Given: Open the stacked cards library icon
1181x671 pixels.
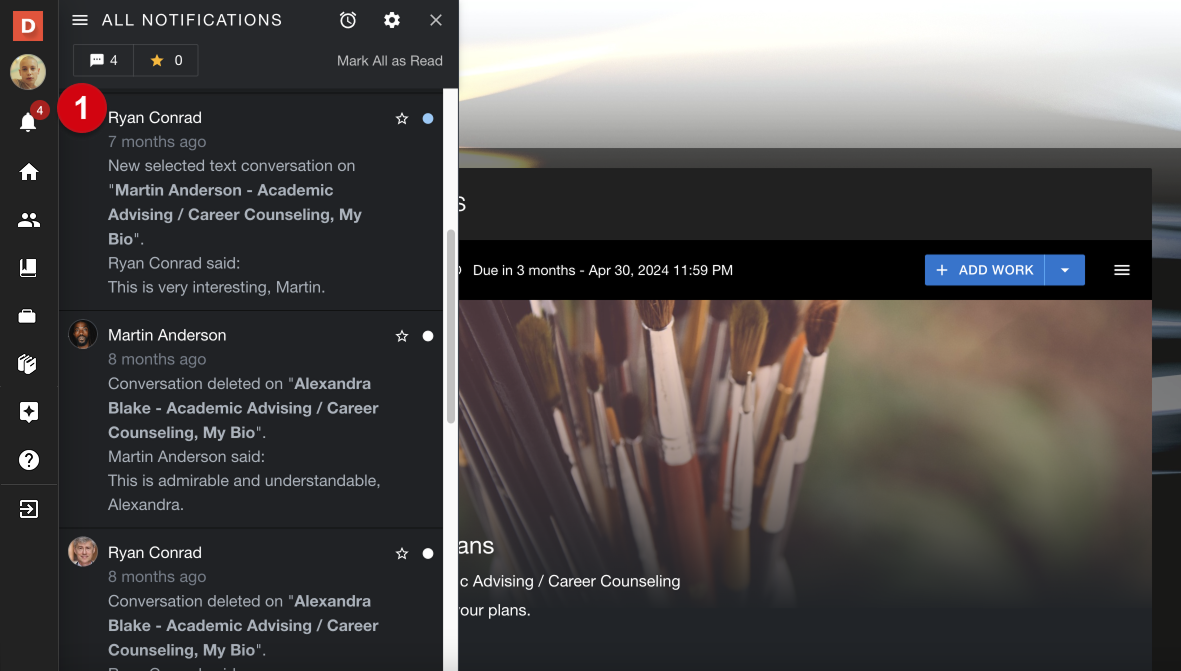Looking at the screenshot, I should coord(27,364).
